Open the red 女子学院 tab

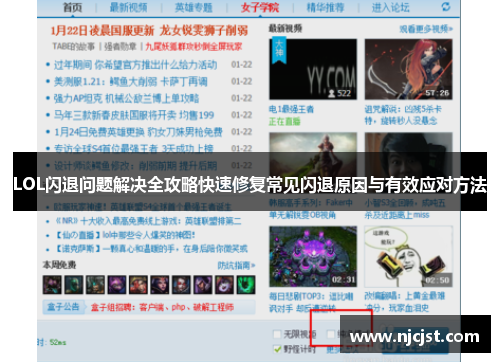point(260,7)
